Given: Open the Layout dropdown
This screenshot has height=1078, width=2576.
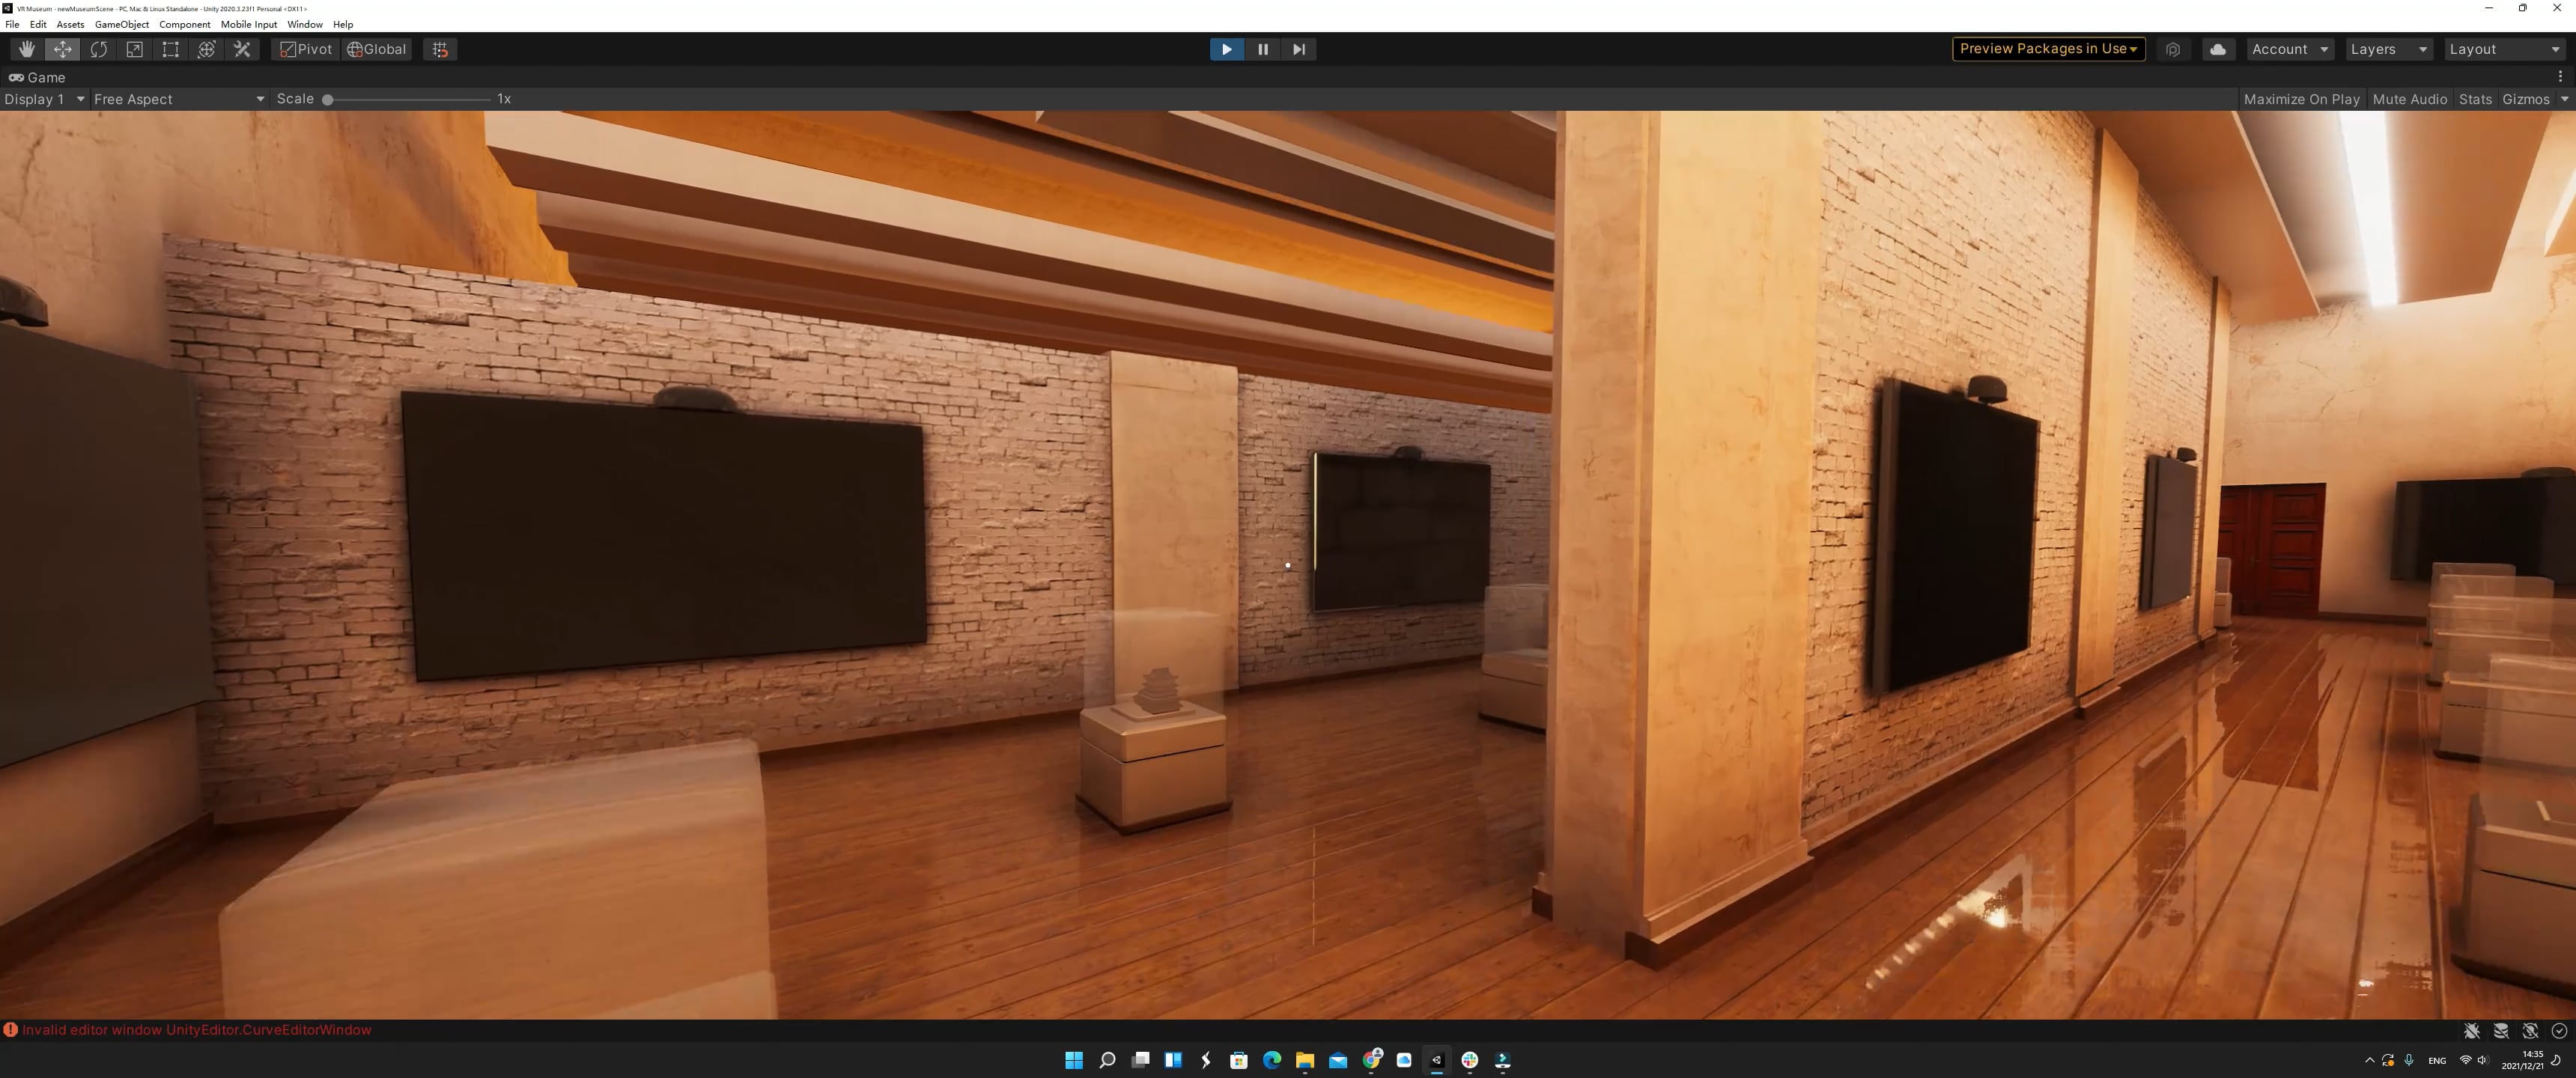Looking at the screenshot, I should (x=2505, y=49).
